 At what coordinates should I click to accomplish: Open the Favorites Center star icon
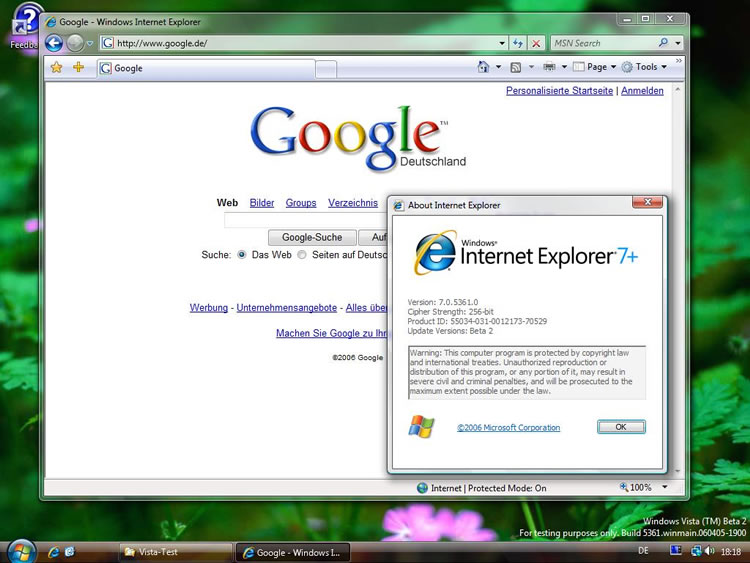[x=56, y=67]
